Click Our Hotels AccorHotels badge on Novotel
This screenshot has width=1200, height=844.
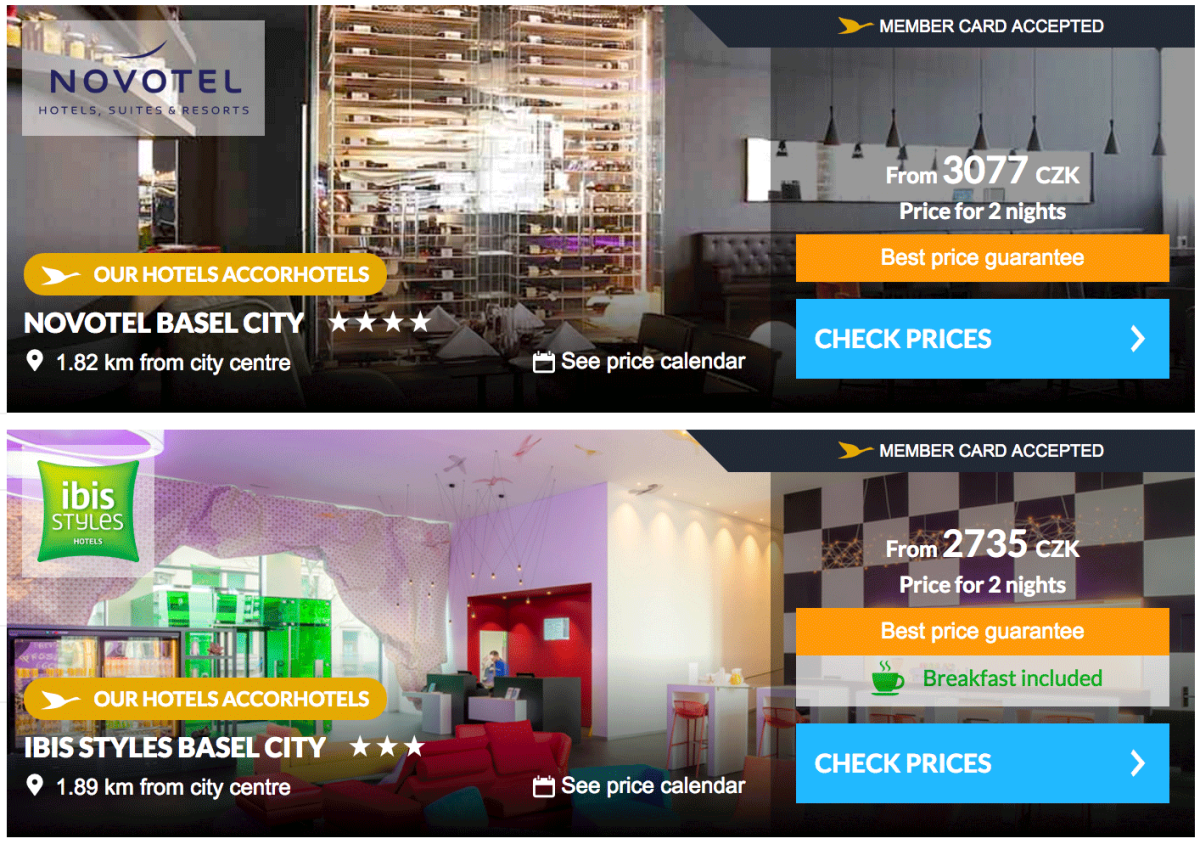pyautogui.click(x=205, y=274)
